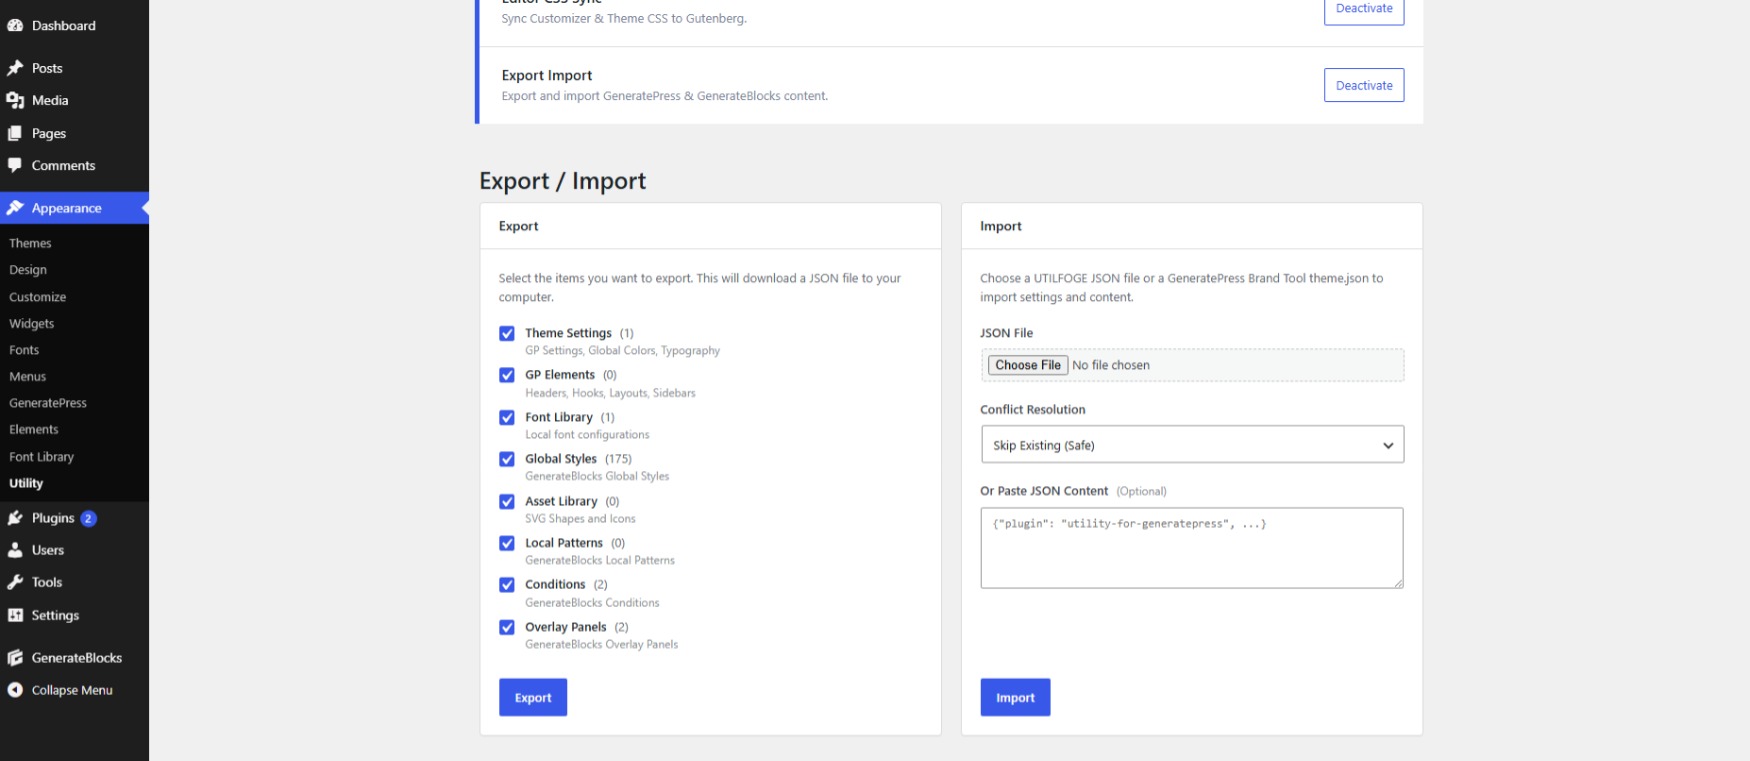Click the blue Export button

coord(533,698)
